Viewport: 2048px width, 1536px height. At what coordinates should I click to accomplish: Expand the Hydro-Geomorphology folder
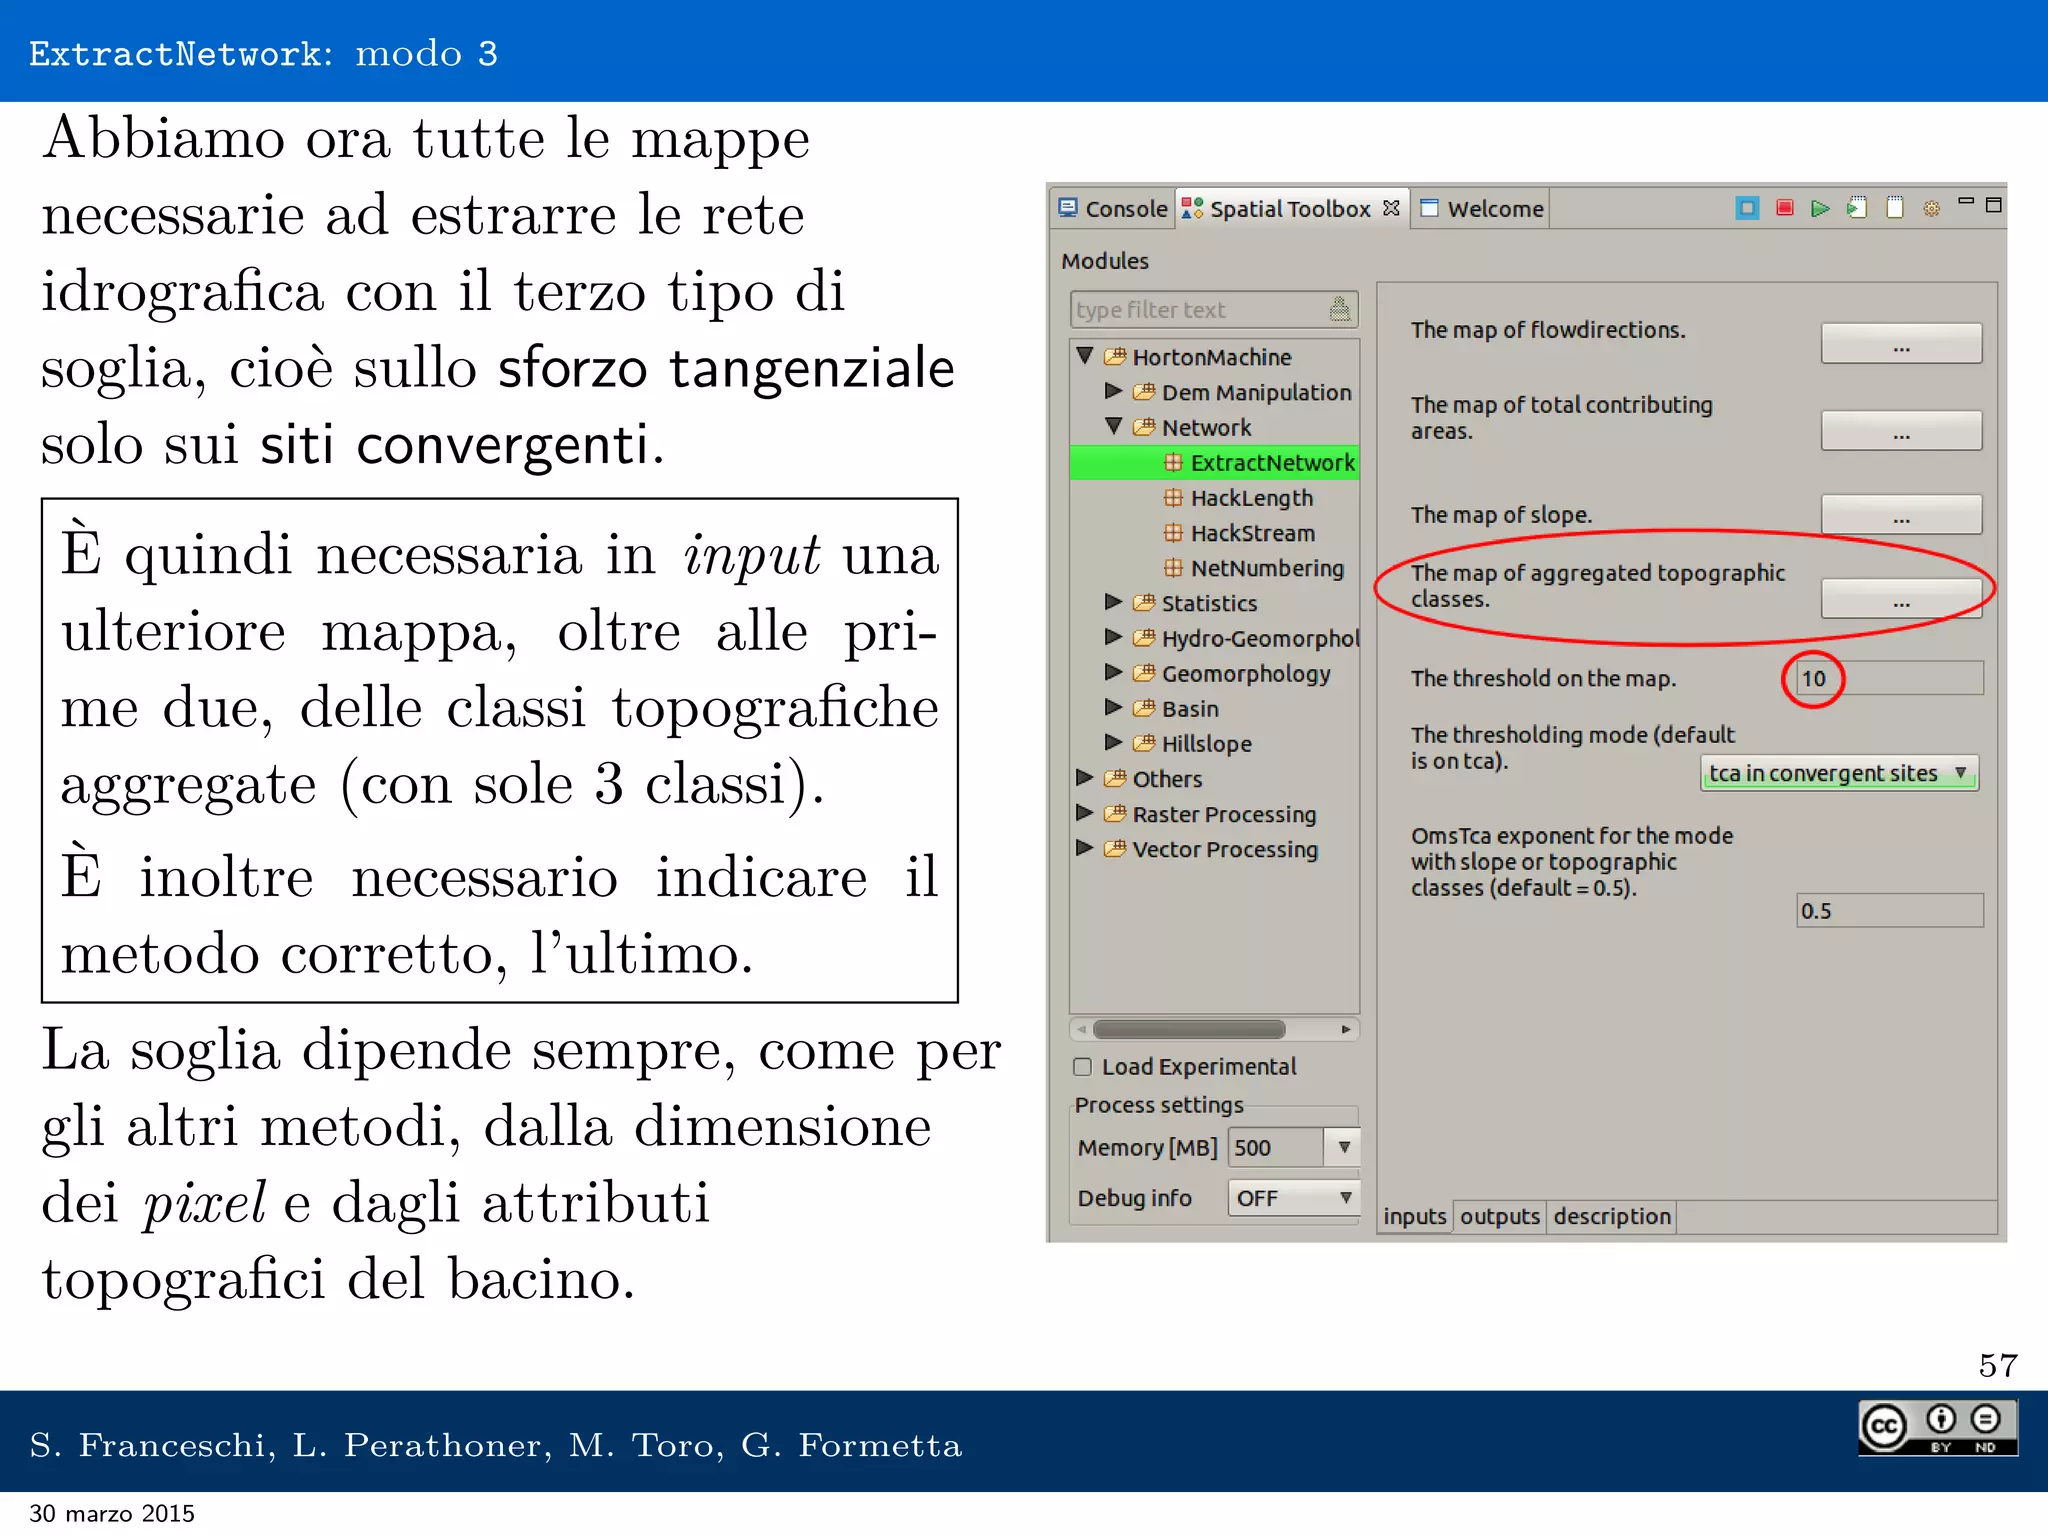[x=1113, y=636]
